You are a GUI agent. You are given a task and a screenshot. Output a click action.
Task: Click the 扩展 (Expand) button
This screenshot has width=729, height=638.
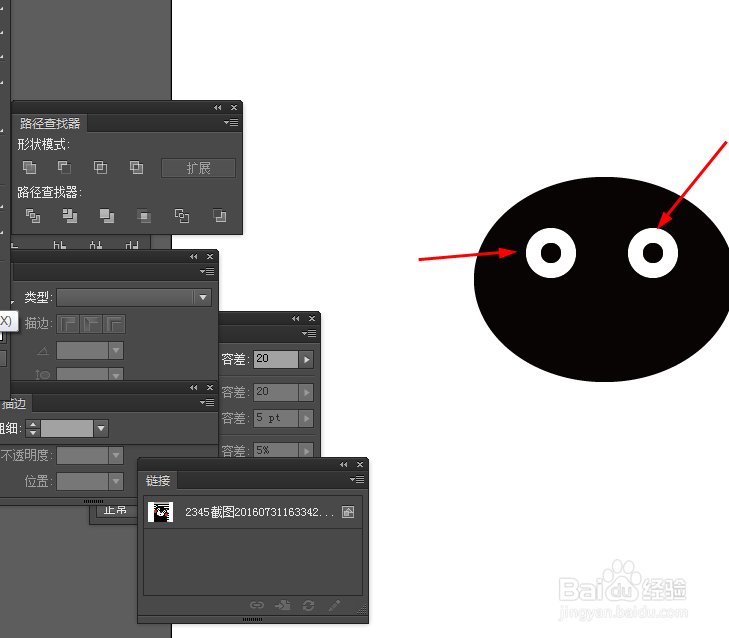[199, 168]
